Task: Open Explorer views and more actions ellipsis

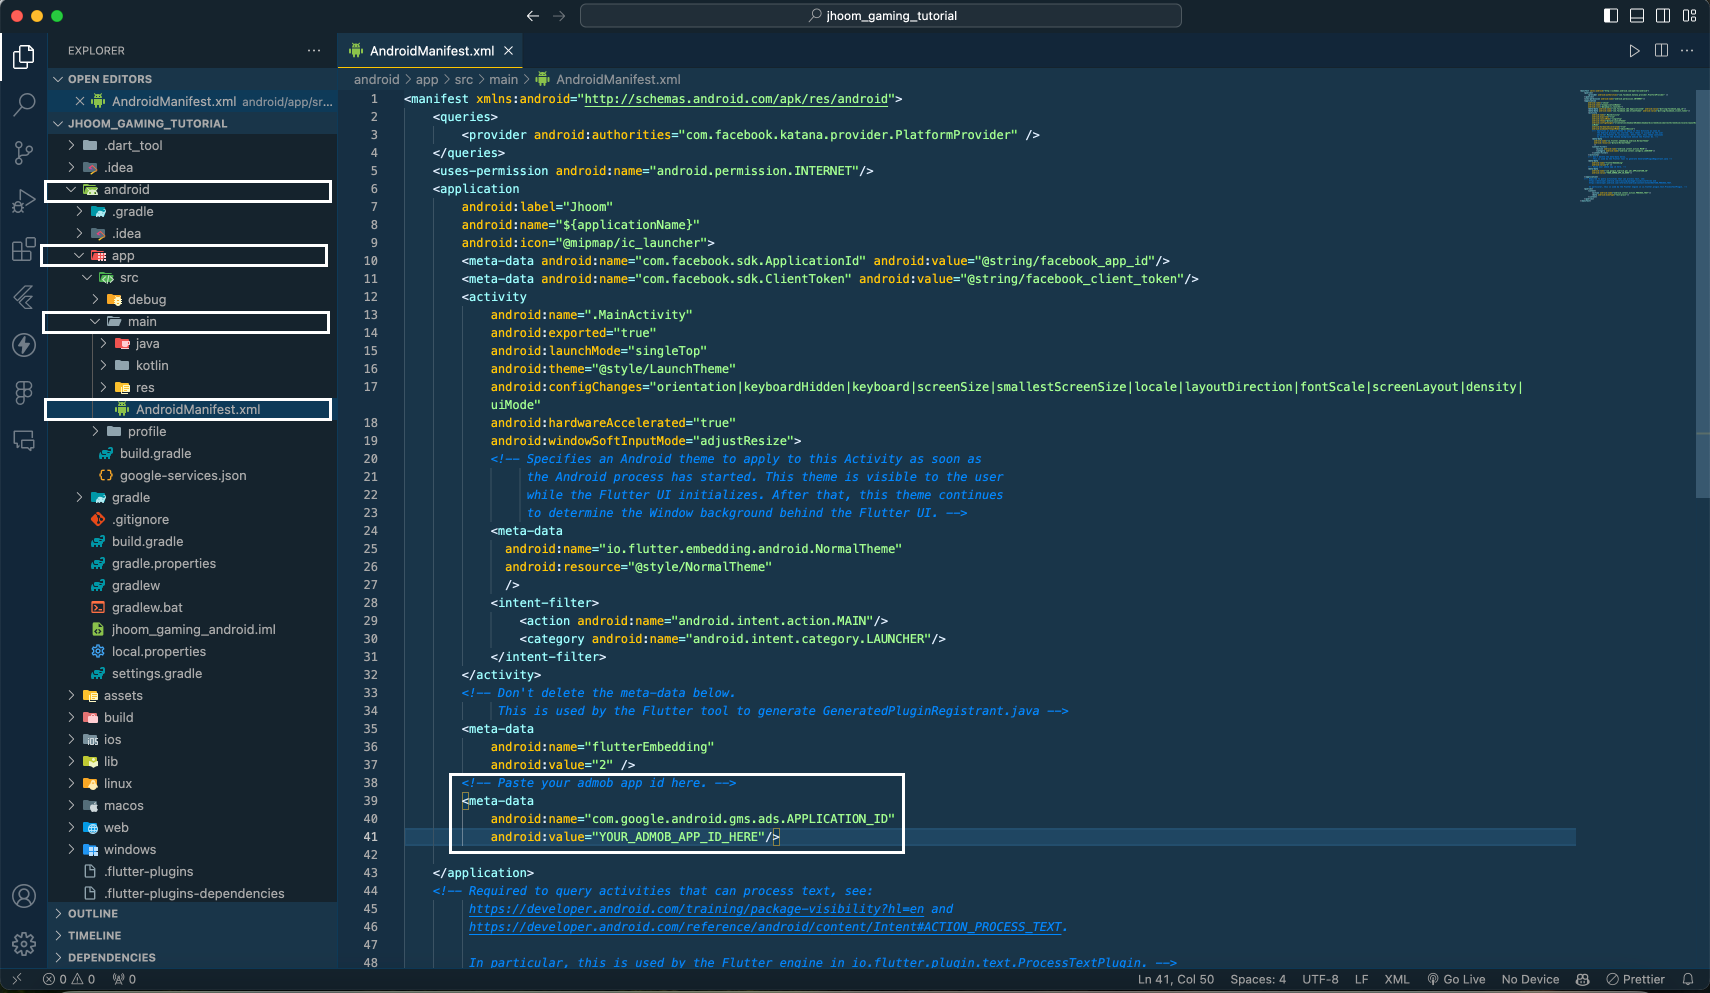Action: pyautogui.click(x=314, y=51)
